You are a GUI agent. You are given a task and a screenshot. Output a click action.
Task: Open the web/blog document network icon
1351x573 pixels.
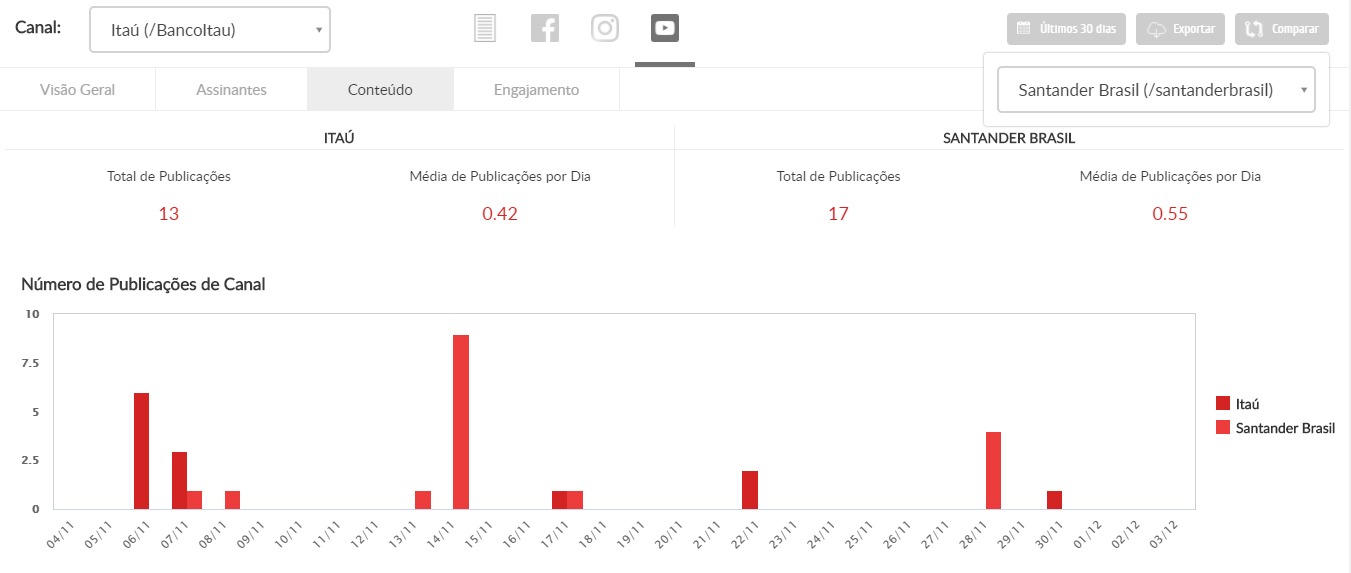pos(485,29)
